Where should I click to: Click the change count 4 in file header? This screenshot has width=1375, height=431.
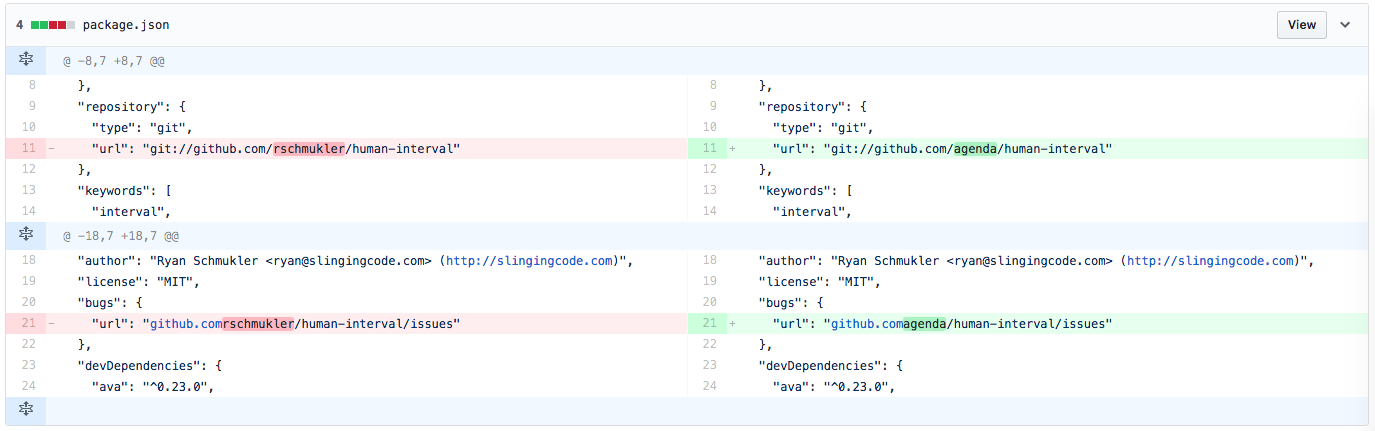coord(20,25)
